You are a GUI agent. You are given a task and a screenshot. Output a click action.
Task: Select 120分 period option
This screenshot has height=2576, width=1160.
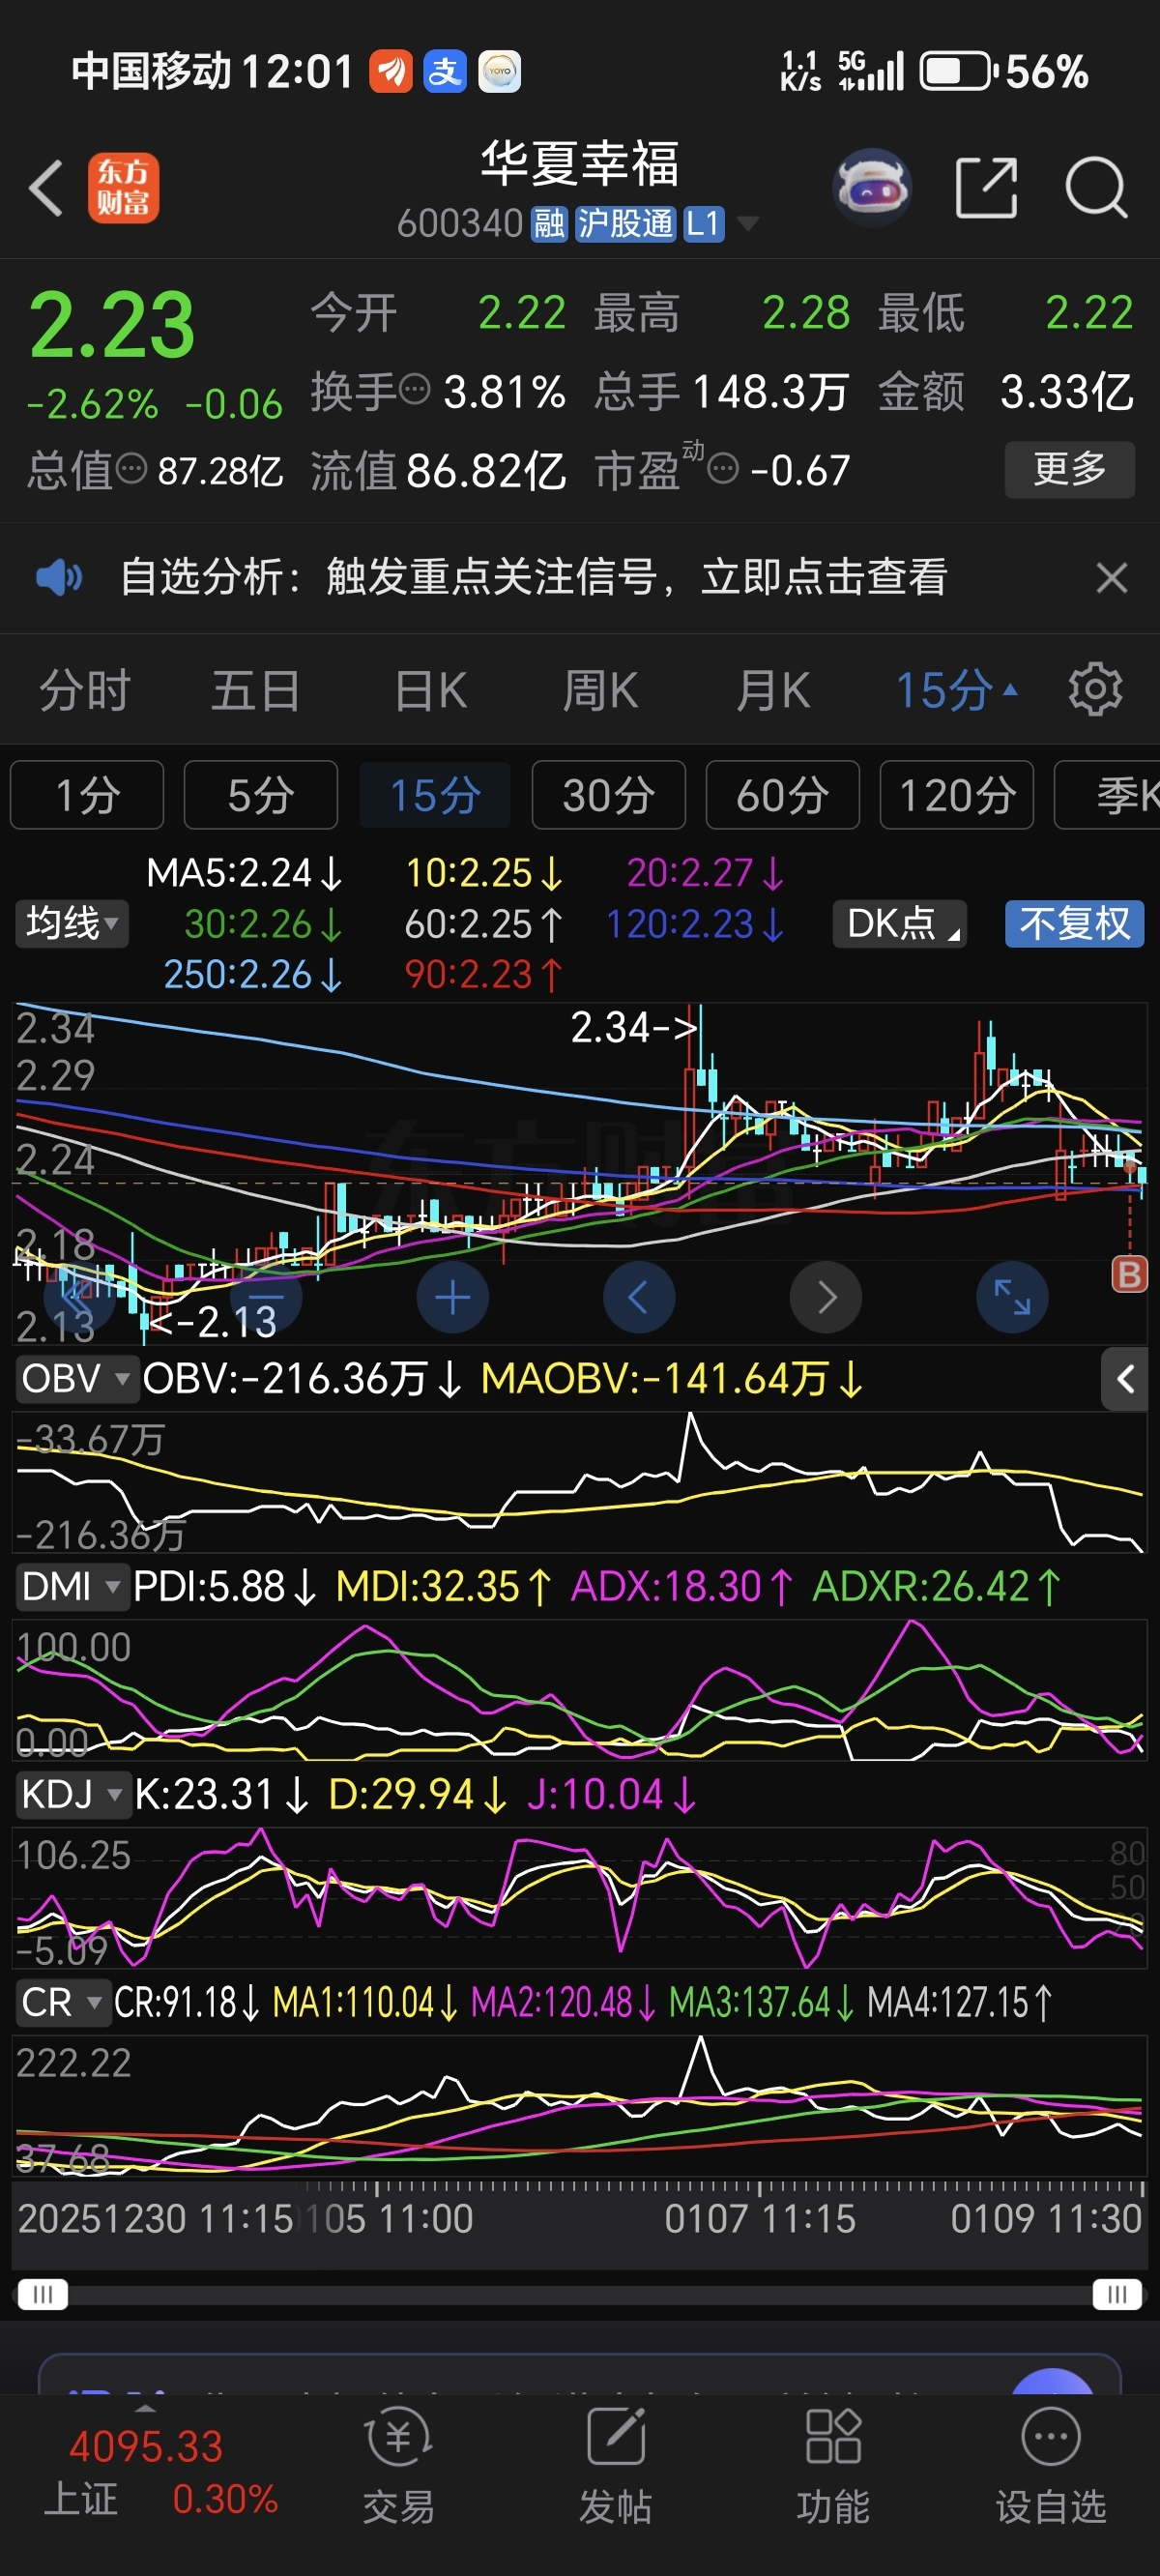[x=957, y=795]
